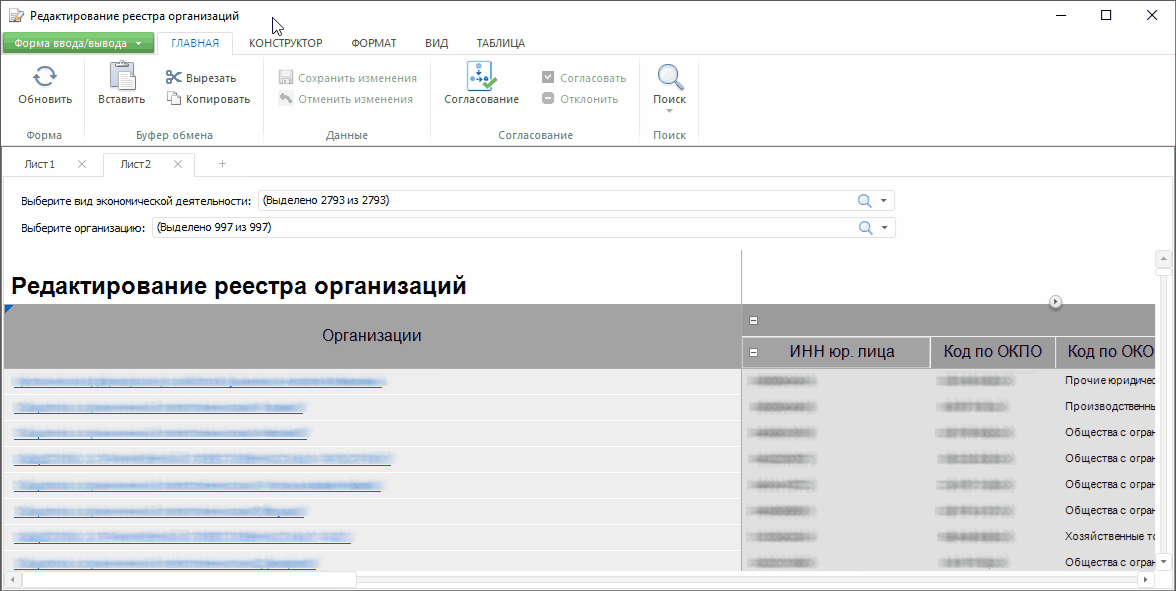Add a new sheet with plus button
The image size is (1176, 591).
(222, 164)
